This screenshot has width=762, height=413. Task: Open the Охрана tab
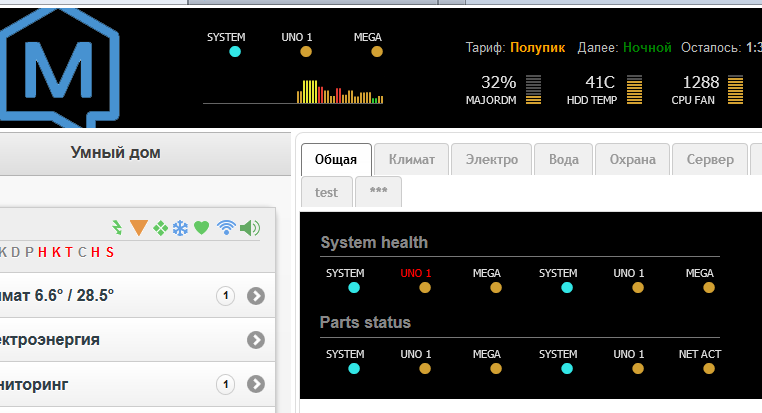633,159
